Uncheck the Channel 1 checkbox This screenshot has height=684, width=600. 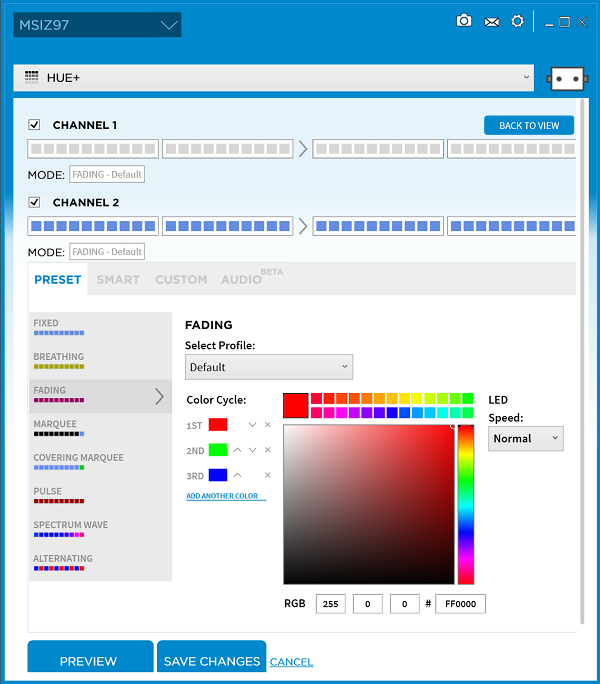tap(34, 125)
